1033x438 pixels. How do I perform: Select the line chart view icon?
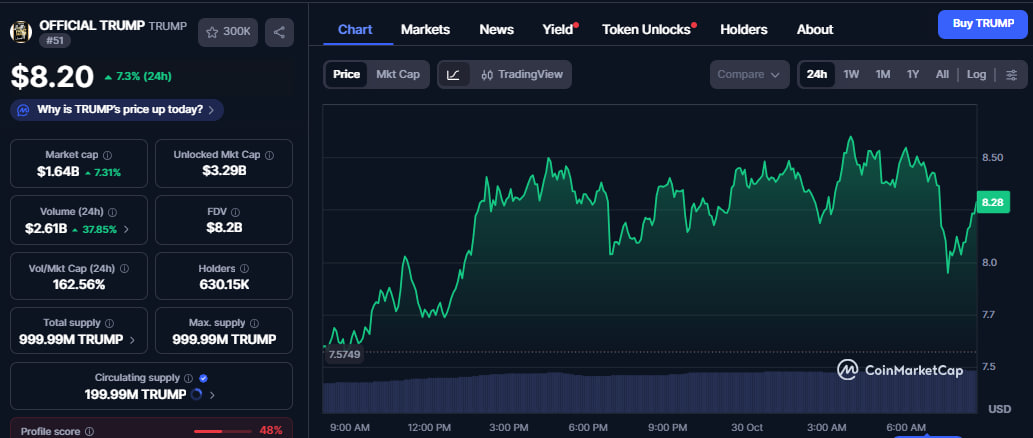tap(453, 75)
